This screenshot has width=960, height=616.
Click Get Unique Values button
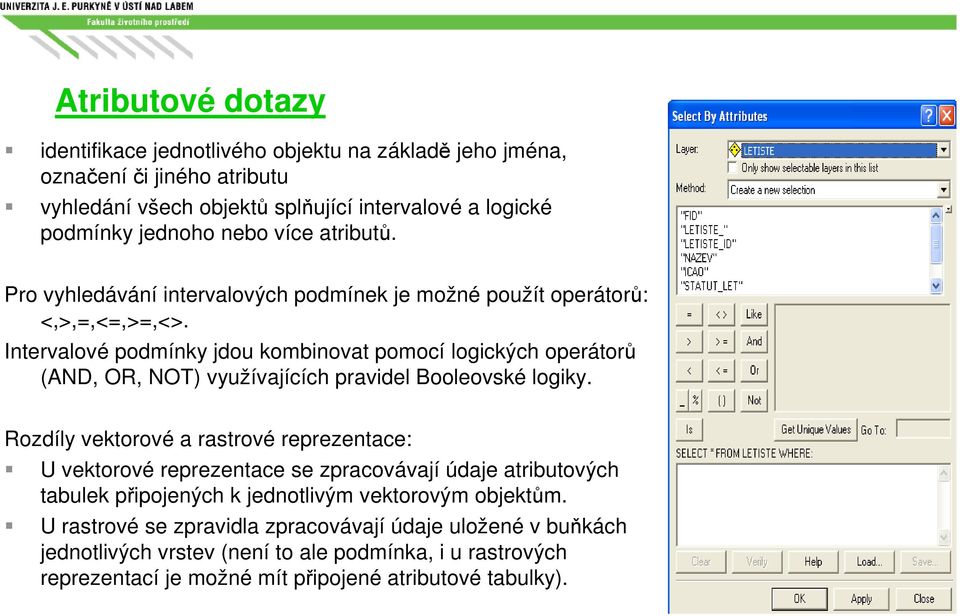(816, 429)
